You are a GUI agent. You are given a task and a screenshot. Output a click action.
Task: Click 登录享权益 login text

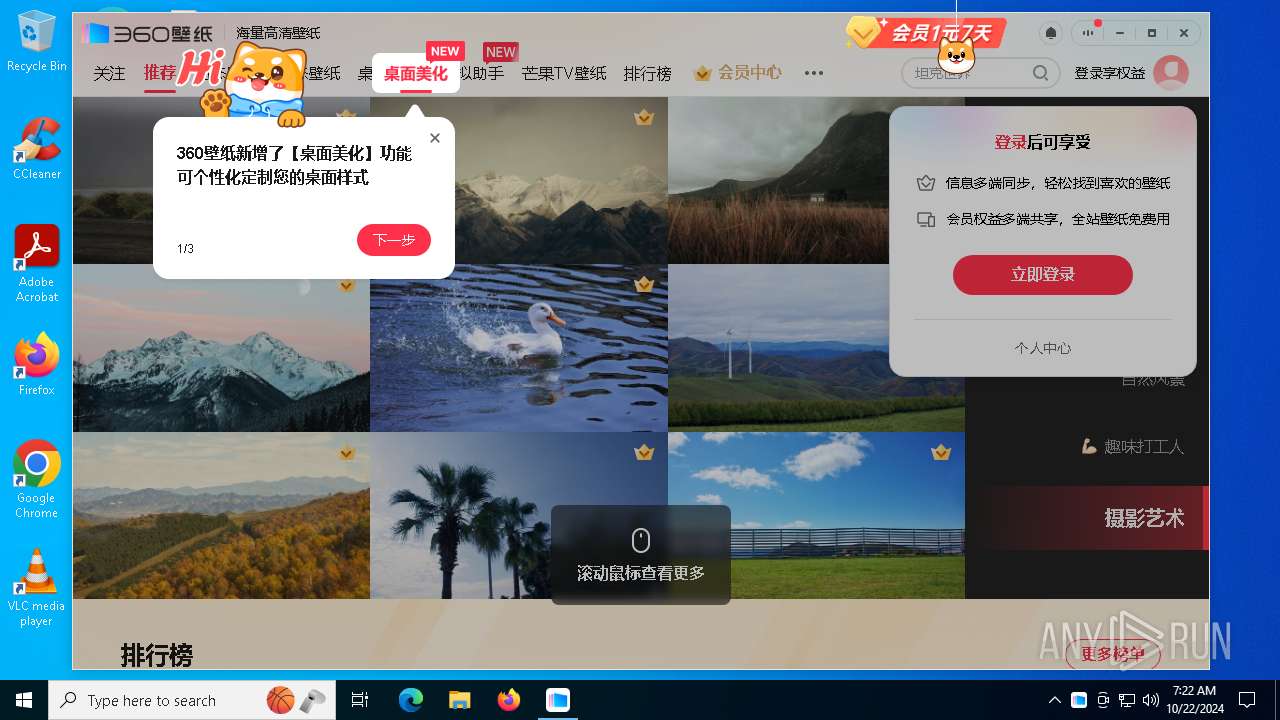pyautogui.click(x=1109, y=73)
